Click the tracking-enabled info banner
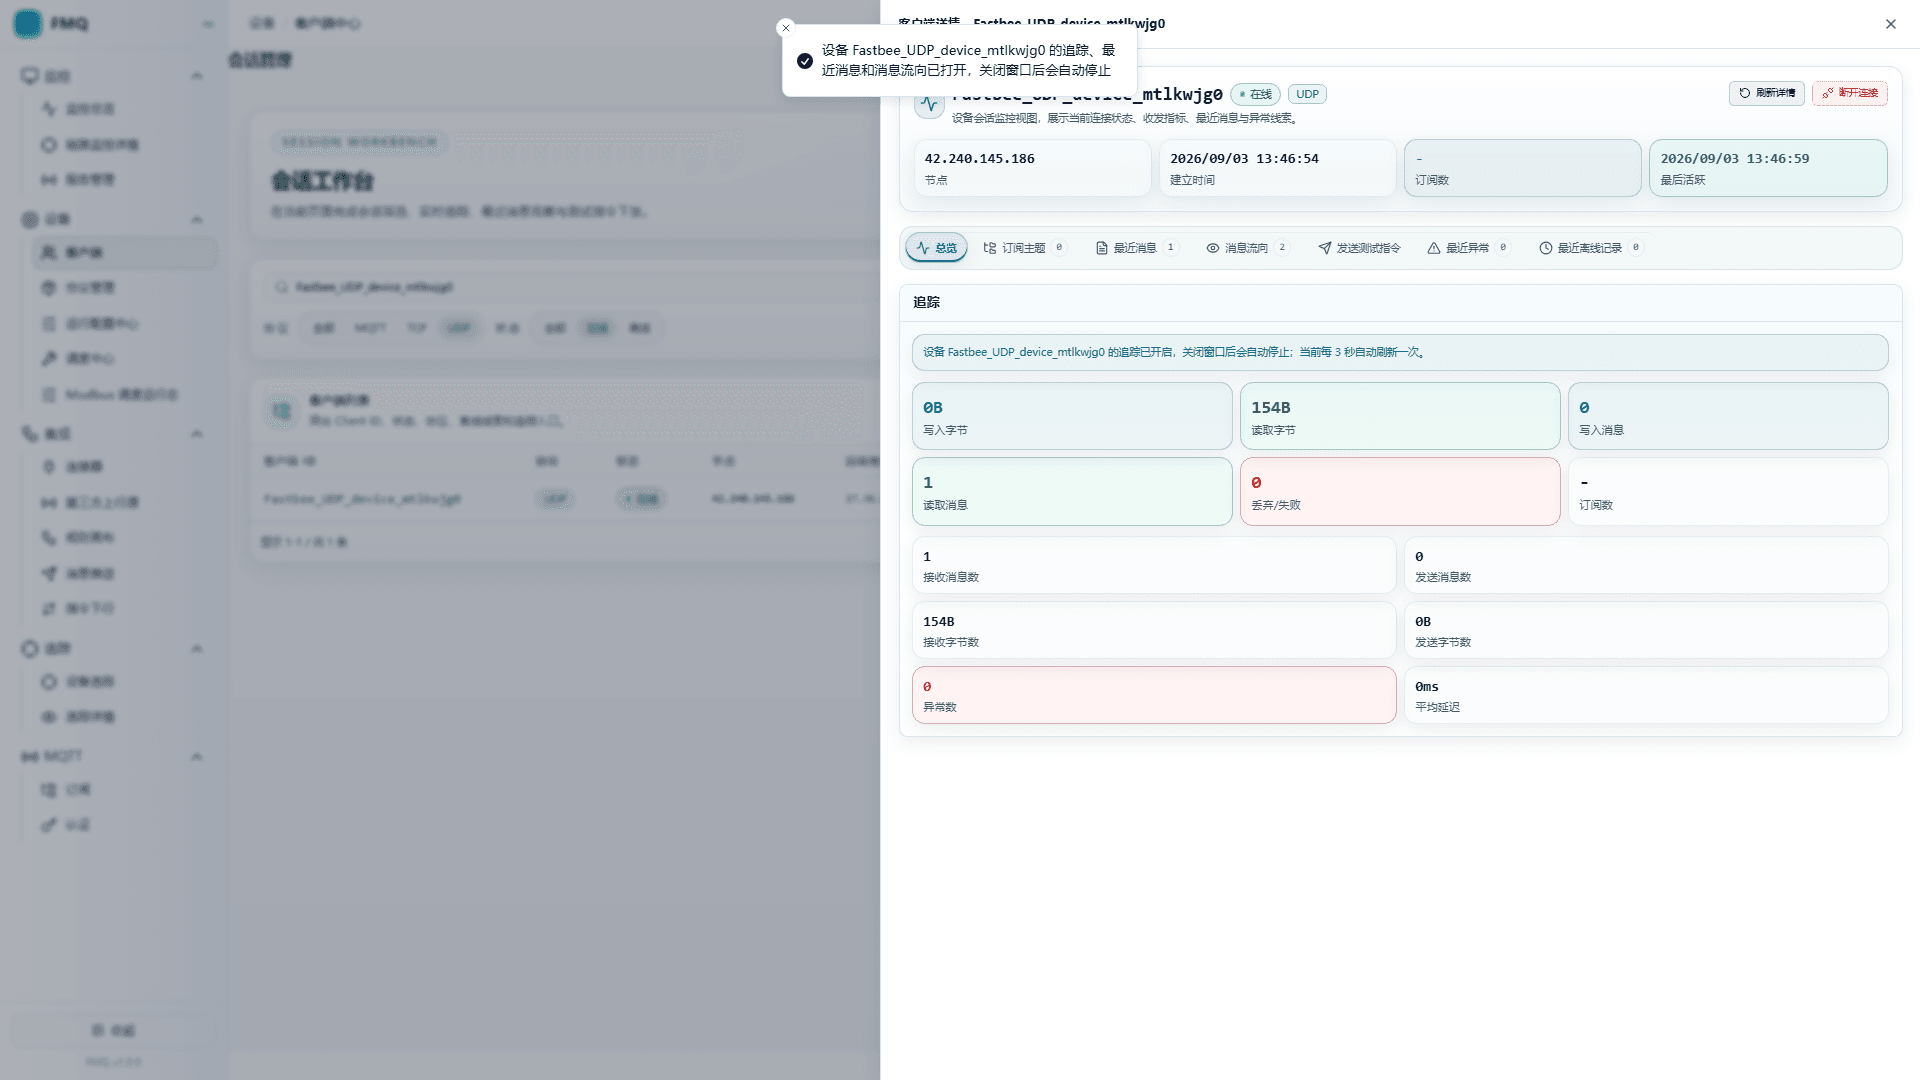Screen dimensions: 1920x1080 pyautogui.click(x=1400, y=352)
